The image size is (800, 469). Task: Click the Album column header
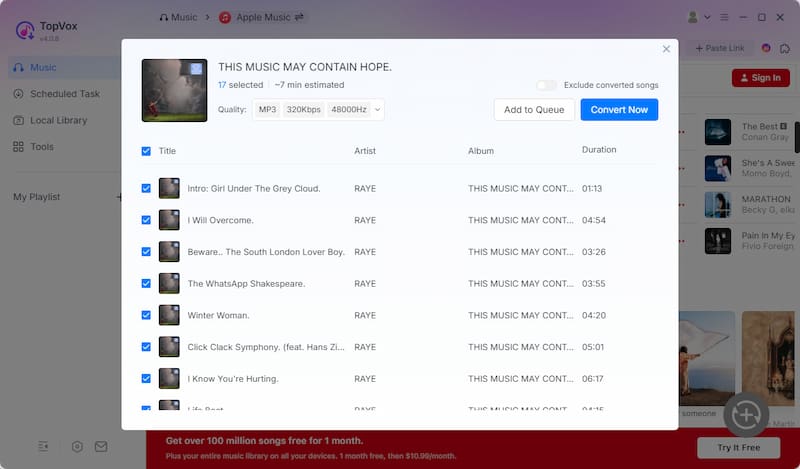click(x=481, y=151)
